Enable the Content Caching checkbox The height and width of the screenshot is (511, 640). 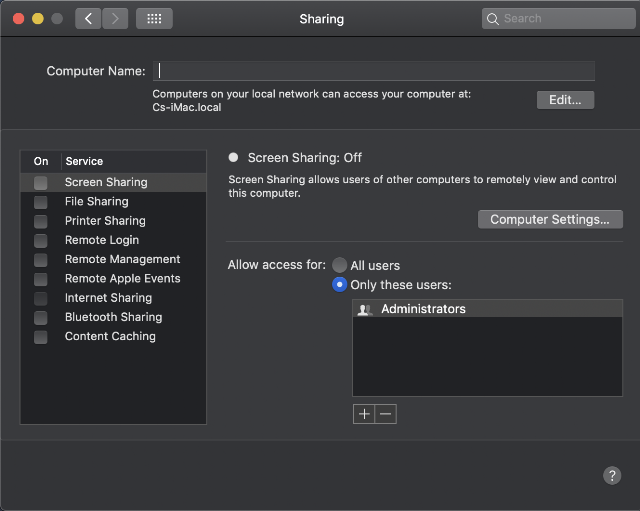click(41, 337)
